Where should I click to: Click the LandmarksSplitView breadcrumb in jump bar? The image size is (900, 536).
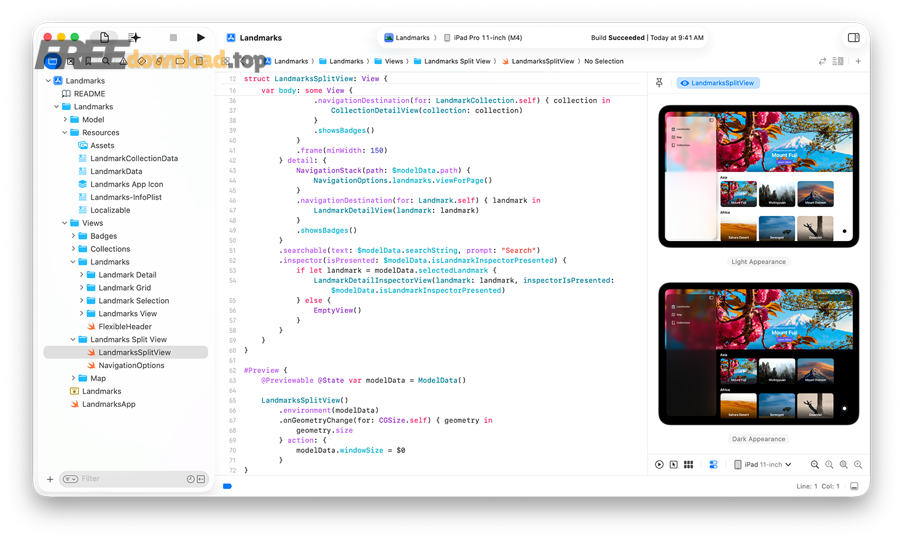(538, 61)
